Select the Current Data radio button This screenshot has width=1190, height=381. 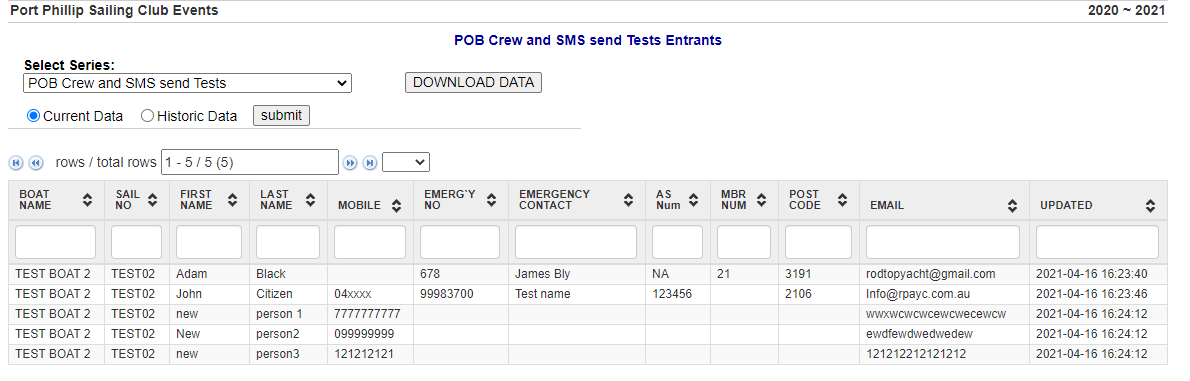click(x=33, y=116)
